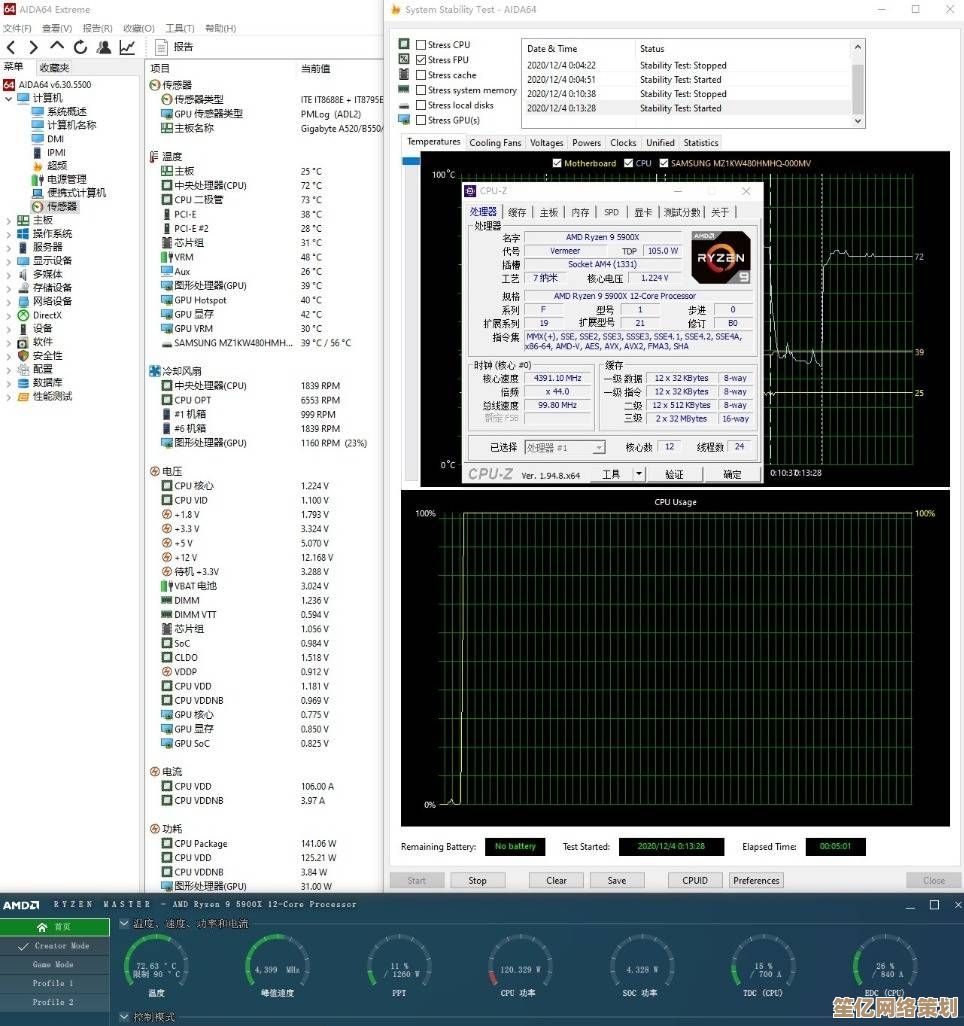Expand the 存储设备 tree node
Image resolution: width=964 pixels, height=1026 pixels.
coord(9,289)
